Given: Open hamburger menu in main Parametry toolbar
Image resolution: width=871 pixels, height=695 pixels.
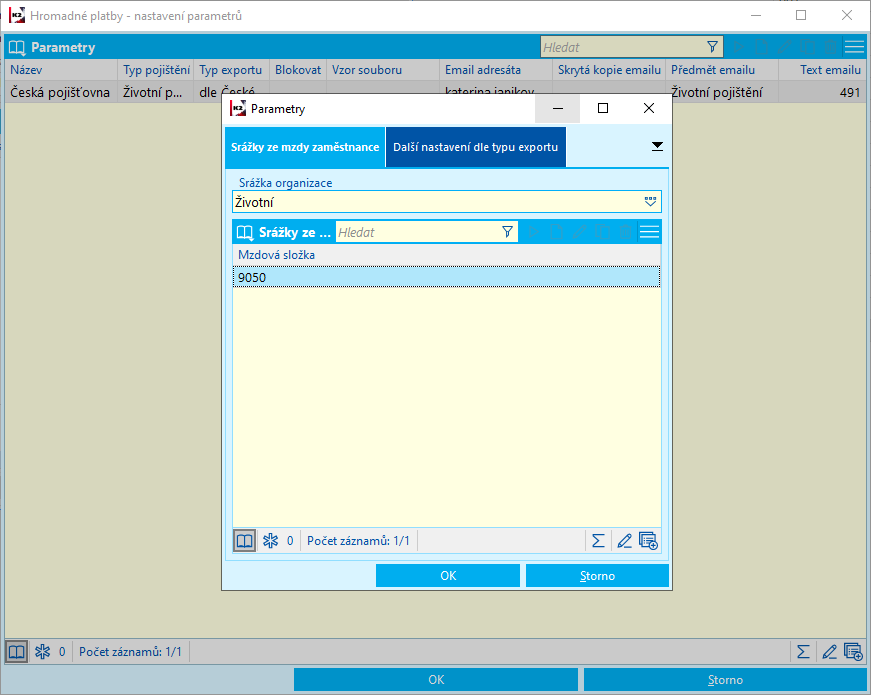Looking at the screenshot, I should pyautogui.click(x=854, y=48).
